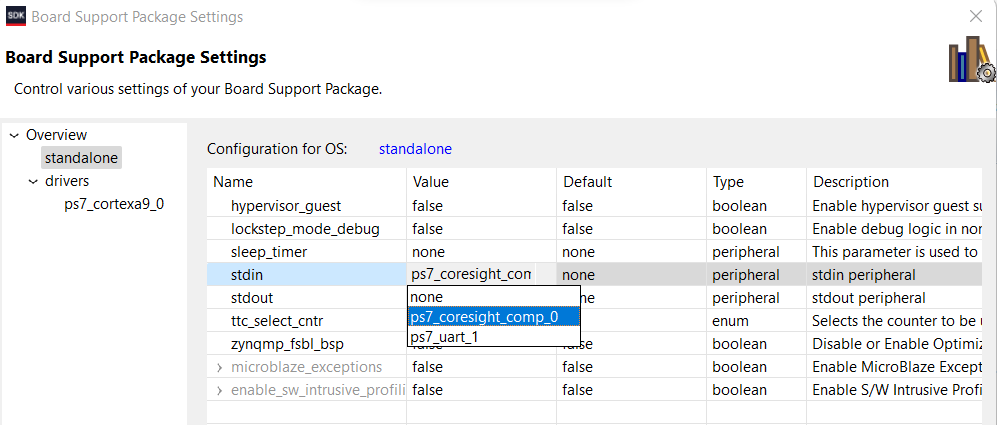Click the SDK application icon in title bar
The height and width of the screenshot is (425, 997).
click(x=16, y=17)
